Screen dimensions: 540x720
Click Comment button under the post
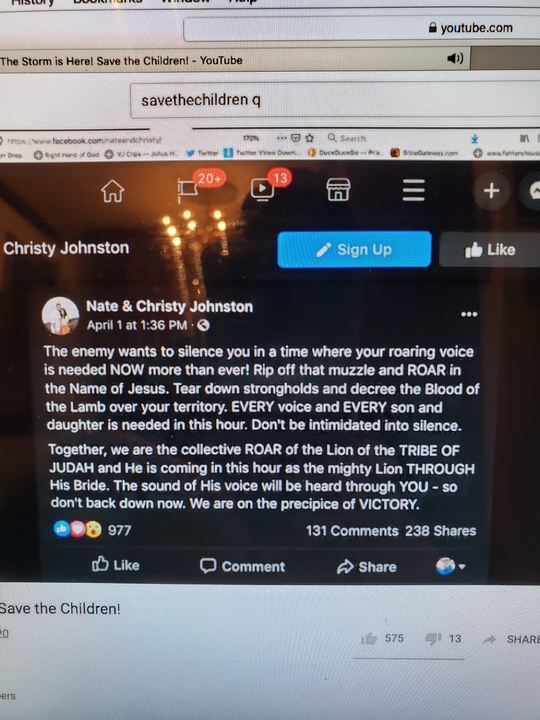tap(242, 566)
